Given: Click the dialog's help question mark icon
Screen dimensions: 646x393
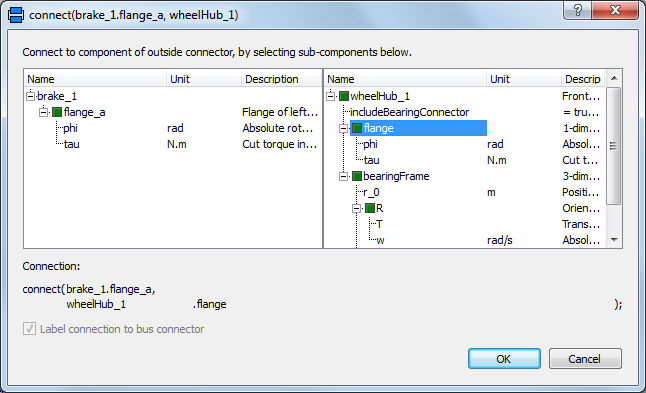Looking at the screenshot, I should [578, 10].
